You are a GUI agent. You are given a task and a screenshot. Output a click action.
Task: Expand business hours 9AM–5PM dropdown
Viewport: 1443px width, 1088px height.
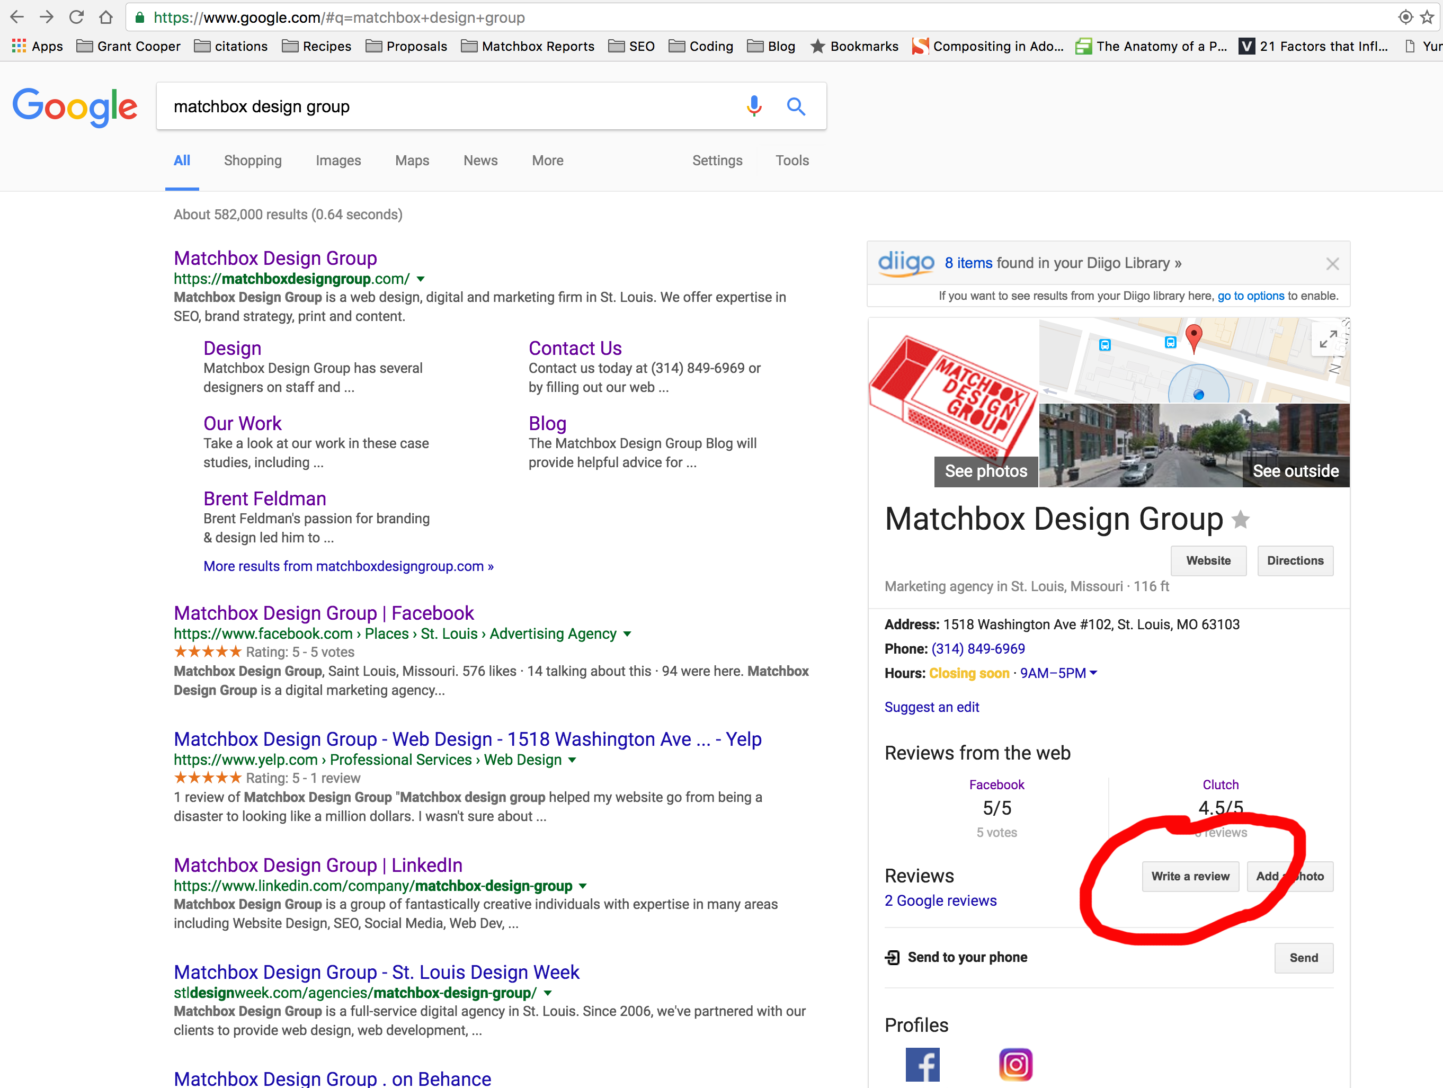pos(1059,673)
